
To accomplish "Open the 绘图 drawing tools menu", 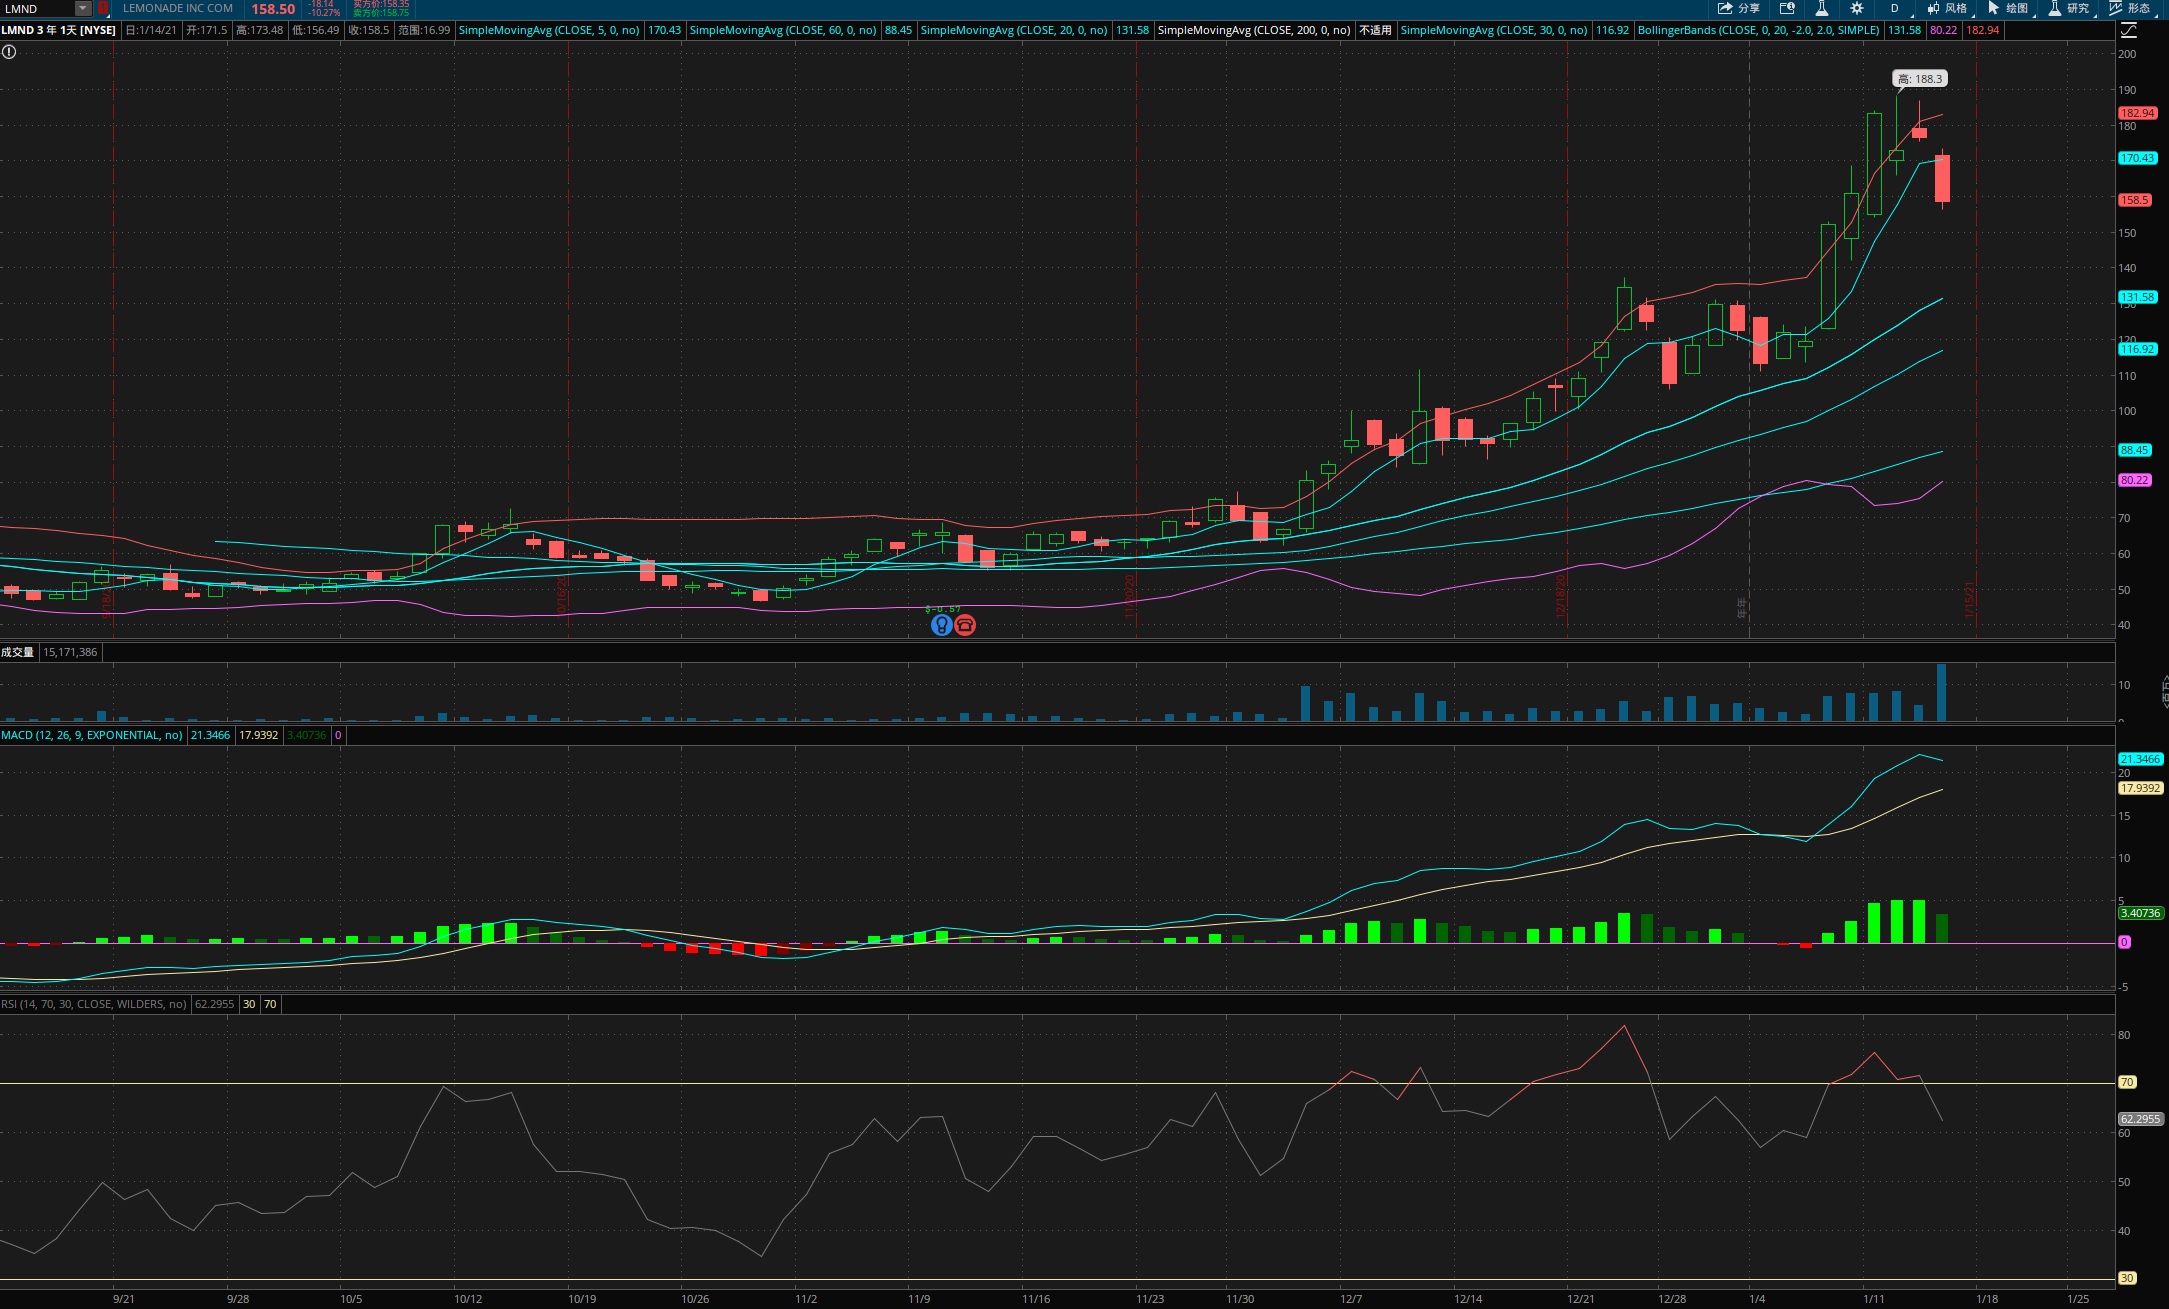I will pyautogui.click(x=2008, y=8).
